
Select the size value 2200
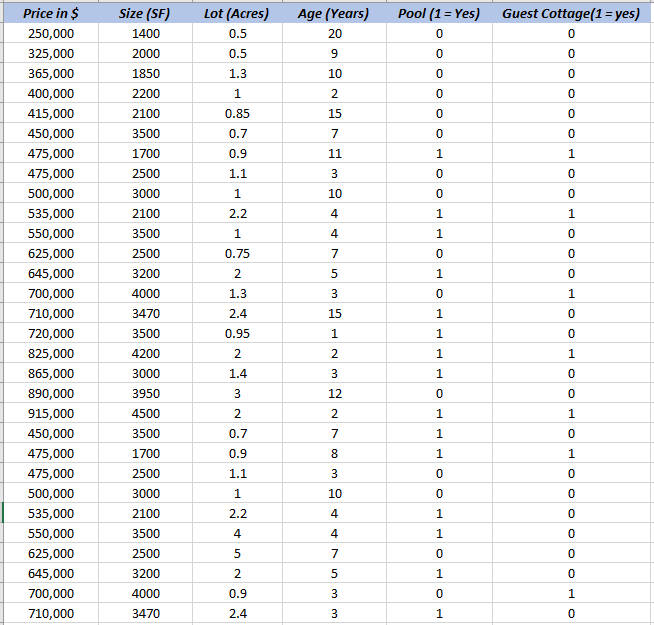[146, 93]
